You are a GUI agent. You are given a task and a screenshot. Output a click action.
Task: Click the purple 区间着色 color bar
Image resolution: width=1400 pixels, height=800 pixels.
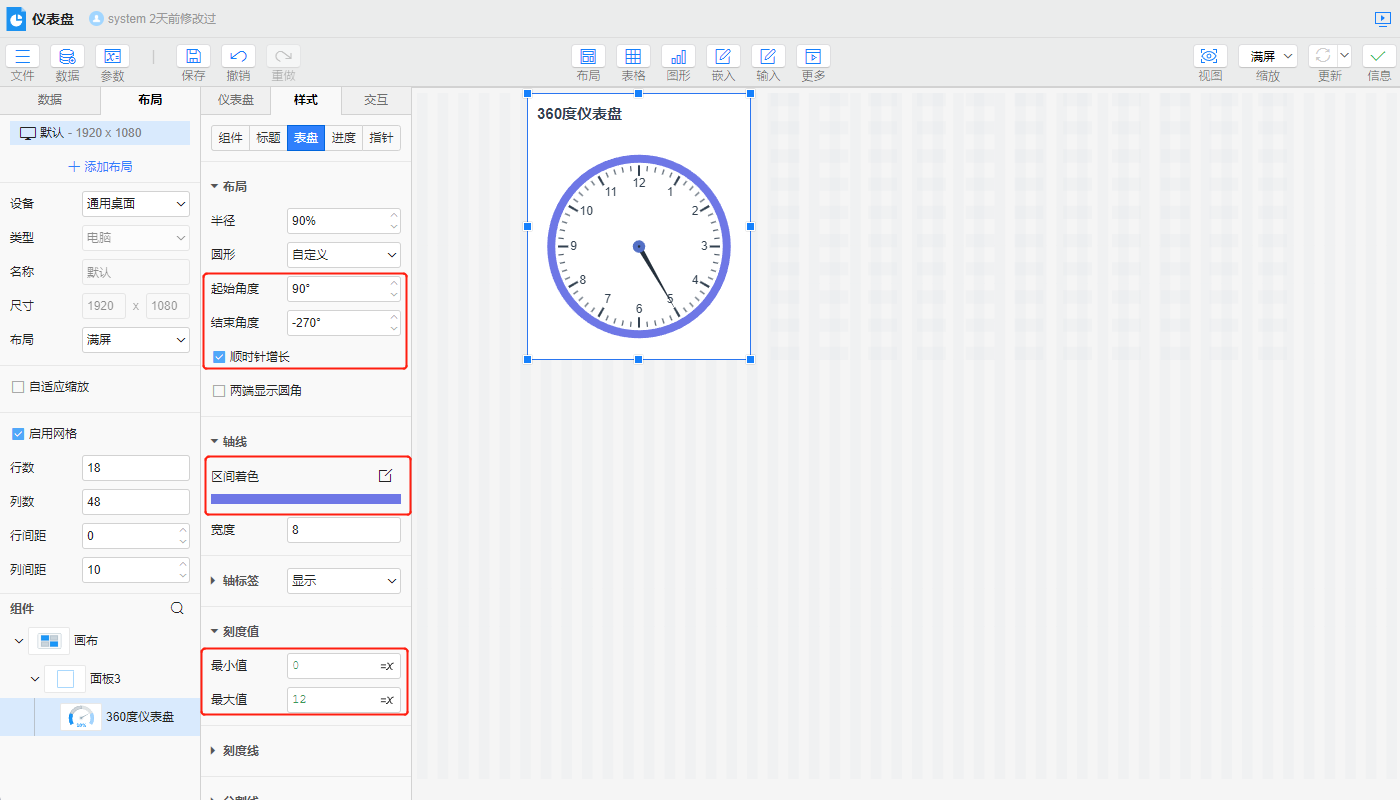pyautogui.click(x=305, y=499)
